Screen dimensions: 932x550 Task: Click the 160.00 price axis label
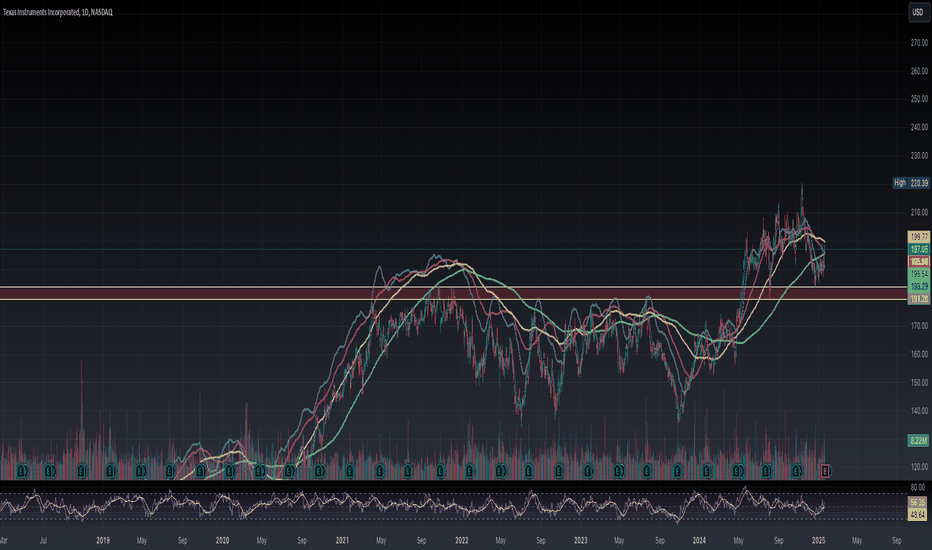point(919,354)
